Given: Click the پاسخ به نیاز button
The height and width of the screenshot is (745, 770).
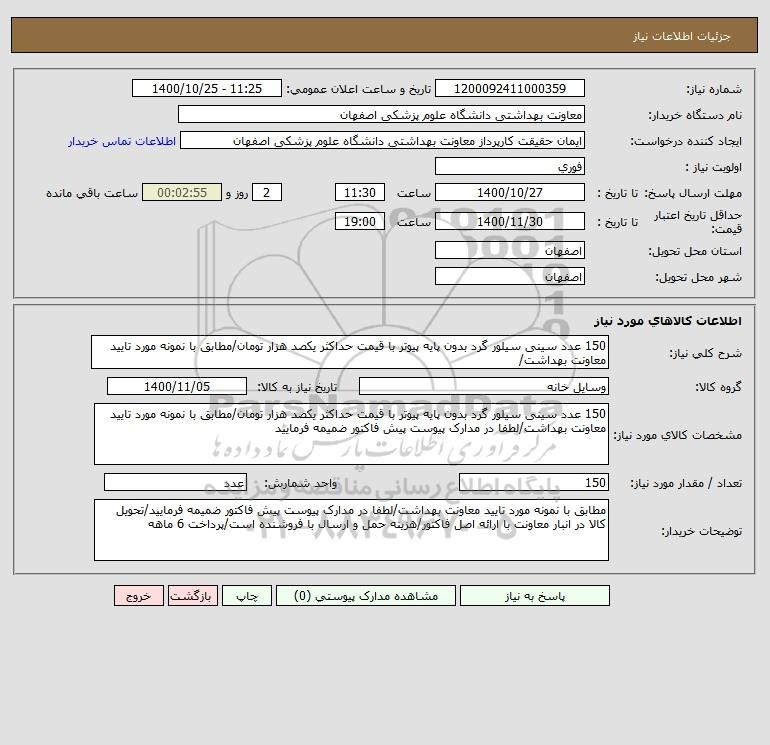Looking at the screenshot, I should 535,596.
